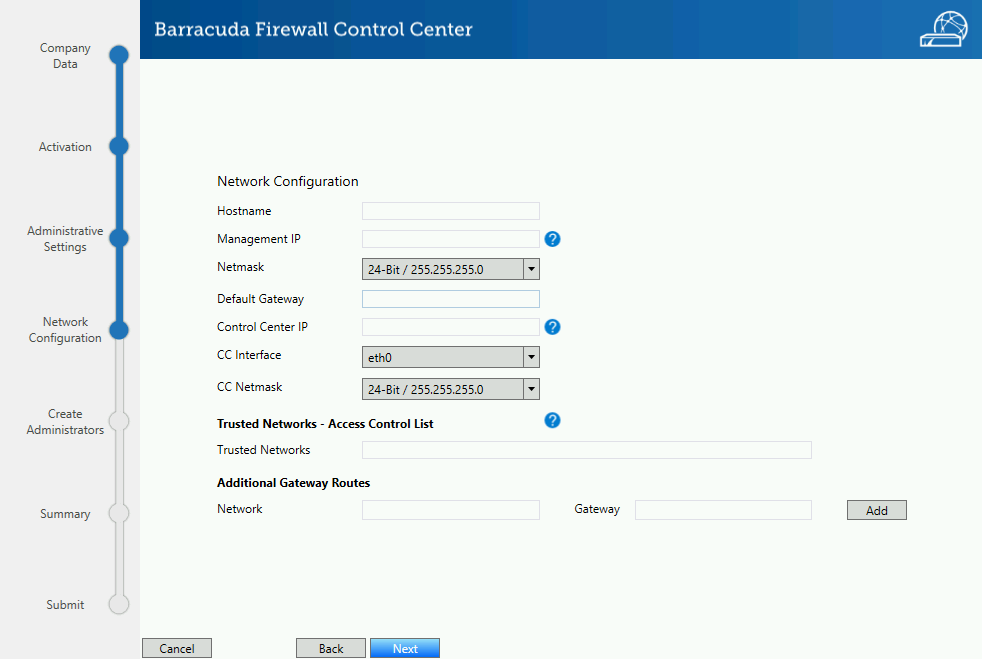The image size is (982, 659).
Task: Click the Network Configuration section heading
Action: (287, 182)
